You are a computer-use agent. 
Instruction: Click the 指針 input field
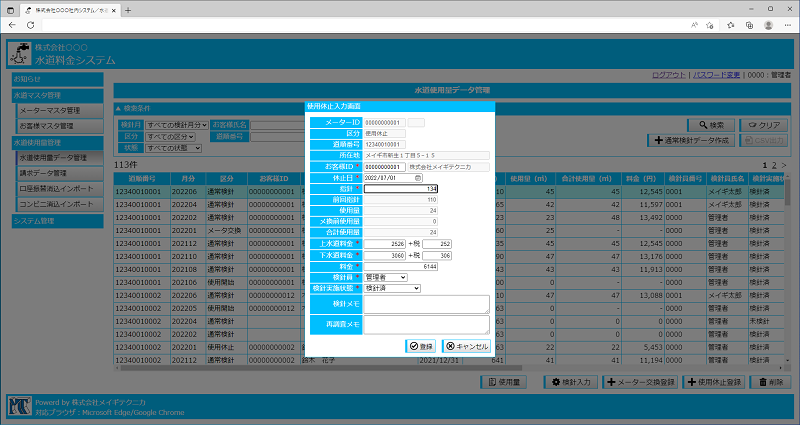coord(401,188)
